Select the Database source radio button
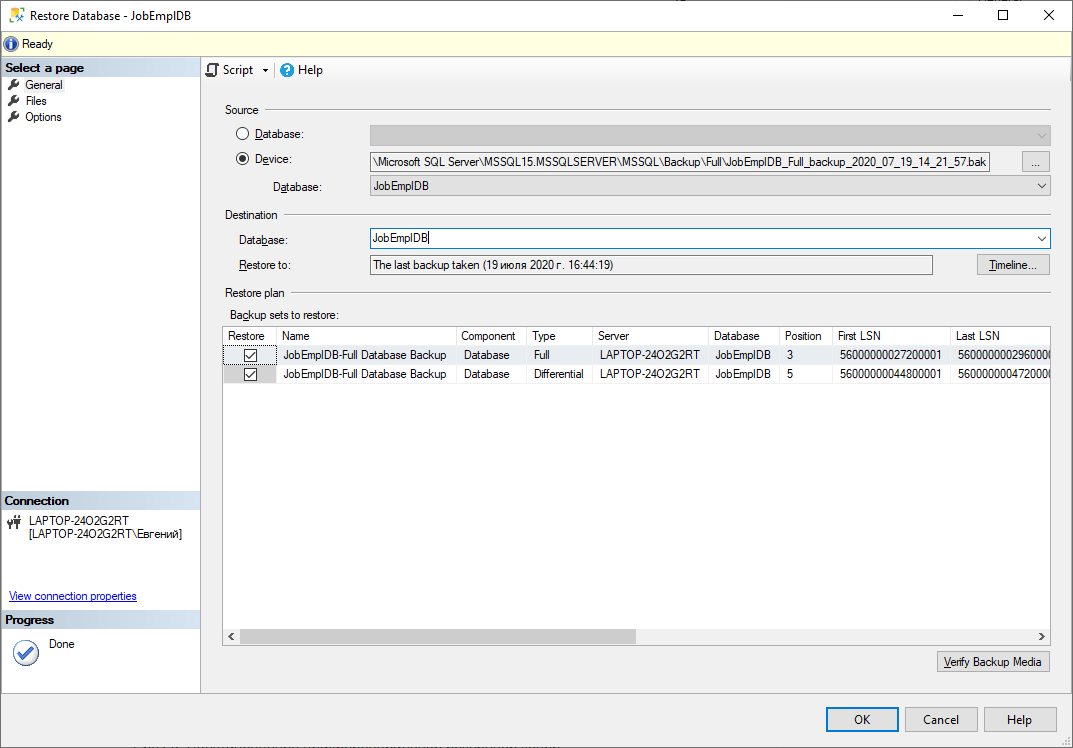 tap(241, 133)
